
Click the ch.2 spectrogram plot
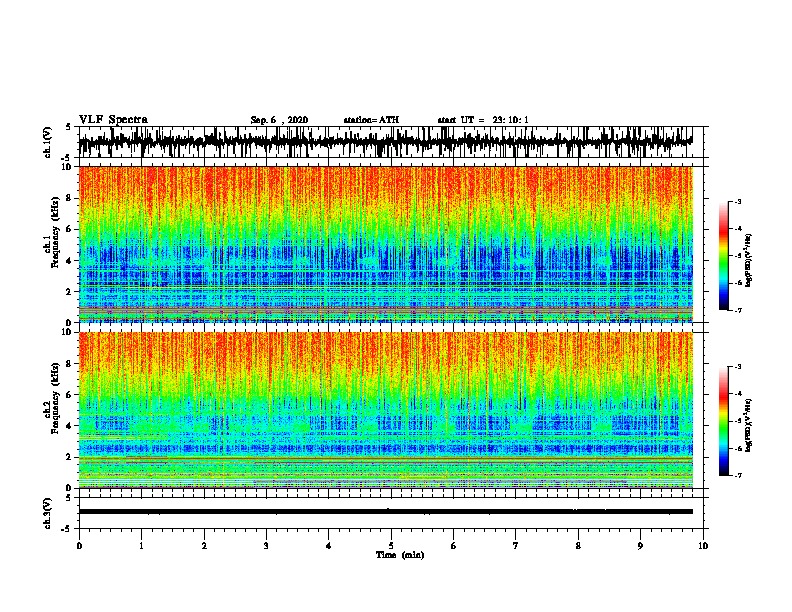click(x=385, y=410)
